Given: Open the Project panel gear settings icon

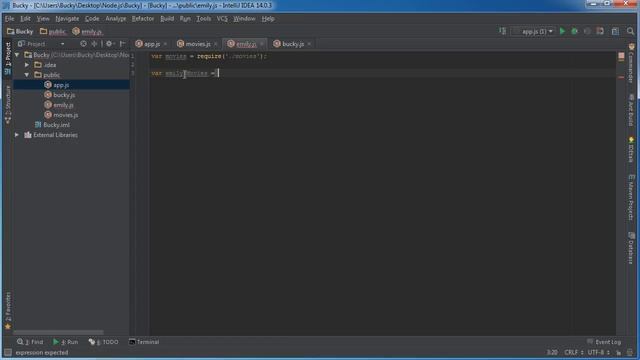Looking at the screenshot, I should click(109, 44).
